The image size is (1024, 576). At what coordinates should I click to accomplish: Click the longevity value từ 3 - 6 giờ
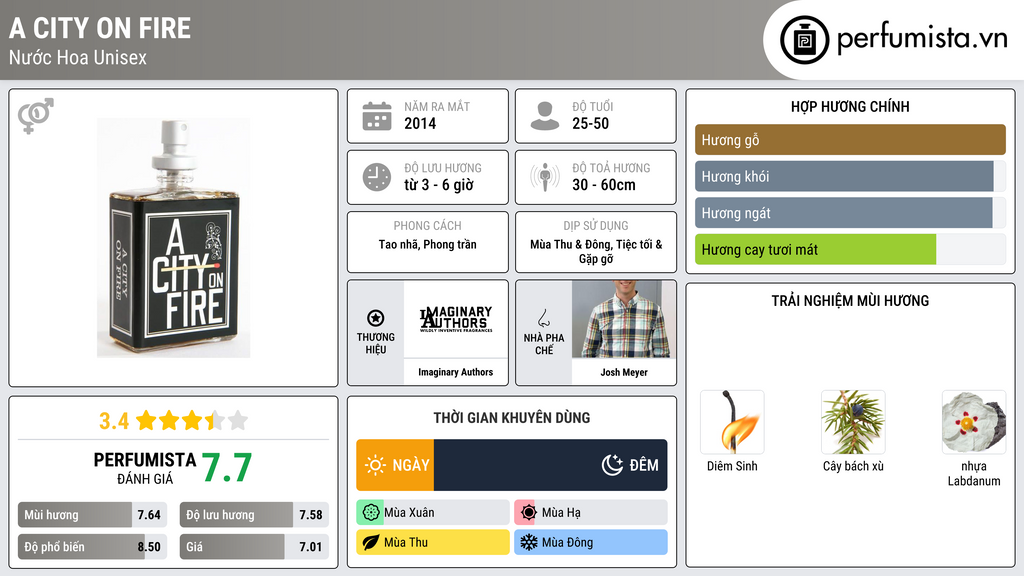click(x=439, y=185)
